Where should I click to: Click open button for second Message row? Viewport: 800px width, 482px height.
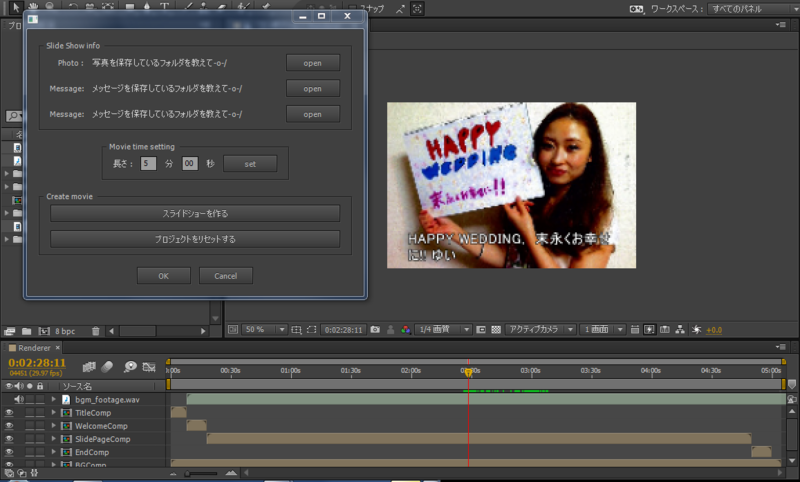313,114
